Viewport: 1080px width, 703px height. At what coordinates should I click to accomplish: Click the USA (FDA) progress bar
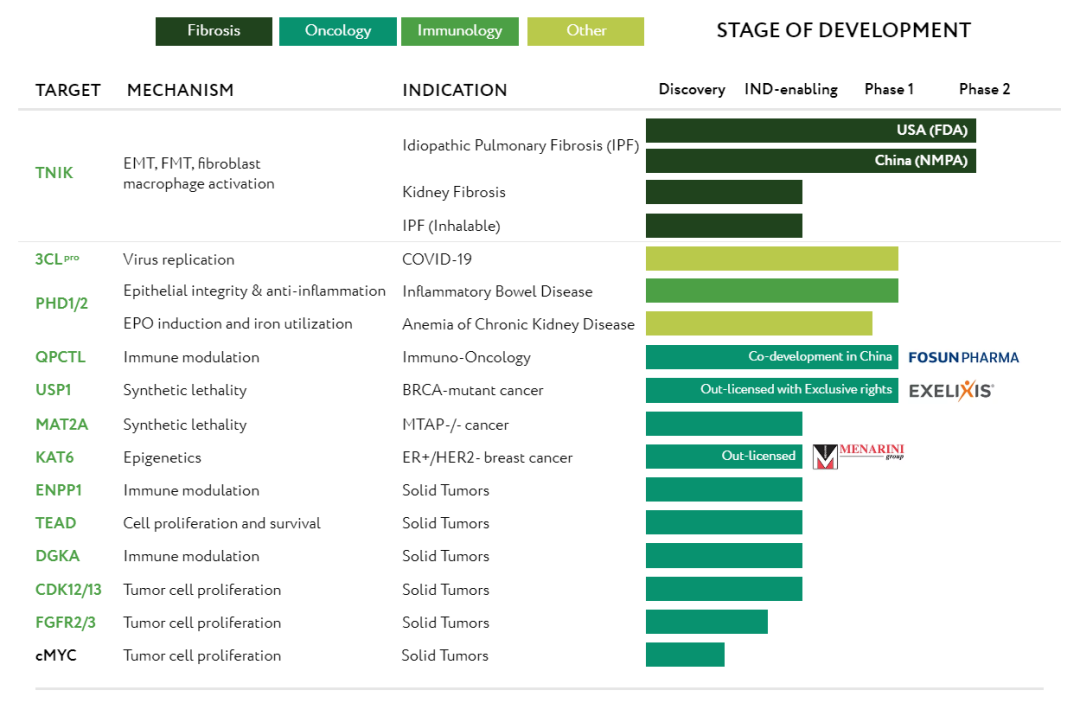click(810, 131)
